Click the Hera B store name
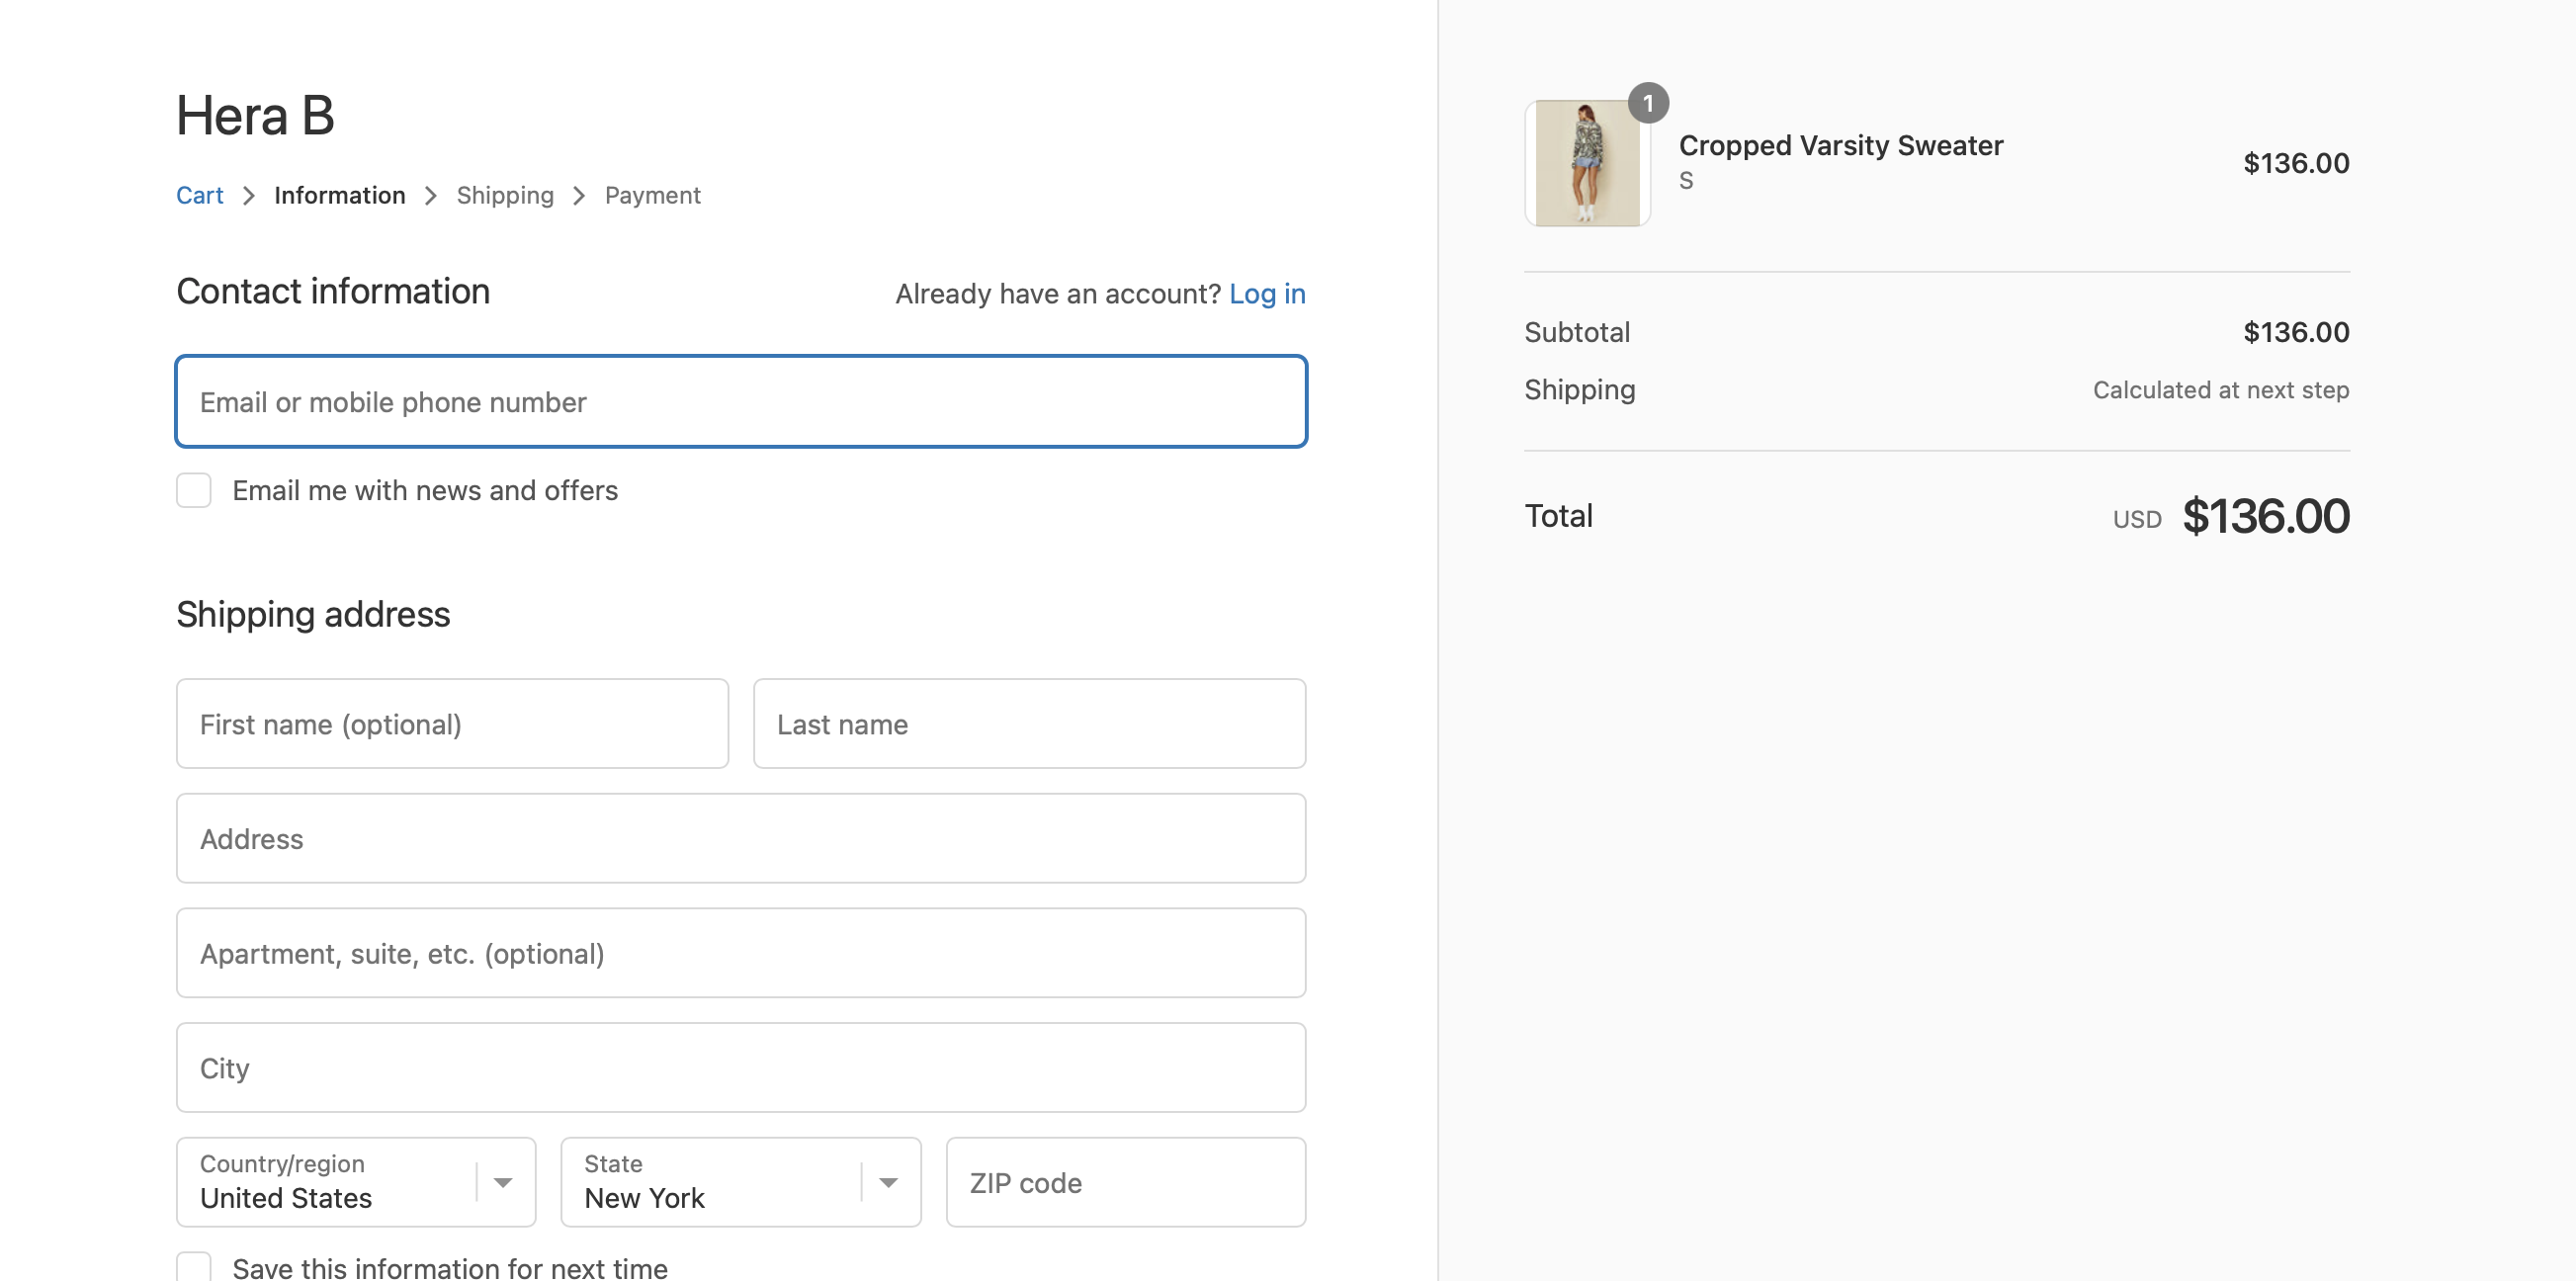 (x=254, y=113)
